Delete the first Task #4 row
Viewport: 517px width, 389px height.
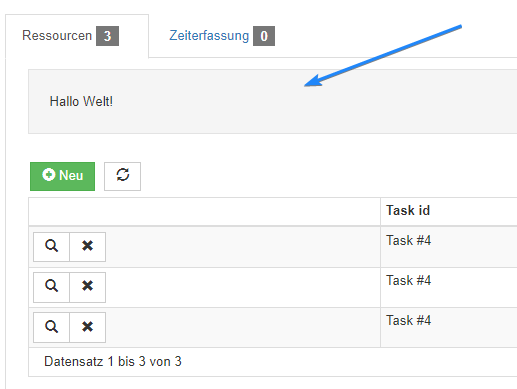[x=88, y=247]
